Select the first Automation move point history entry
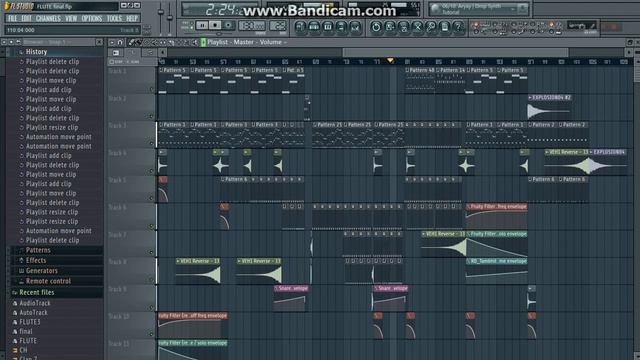The height and width of the screenshot is (360, 640). tap(58, 137)
